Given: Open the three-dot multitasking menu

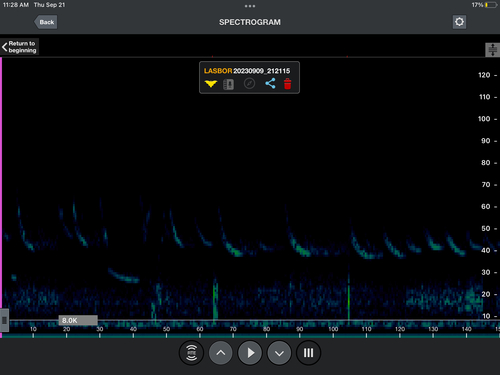Looking at the screenshot, I should point(250,6).
